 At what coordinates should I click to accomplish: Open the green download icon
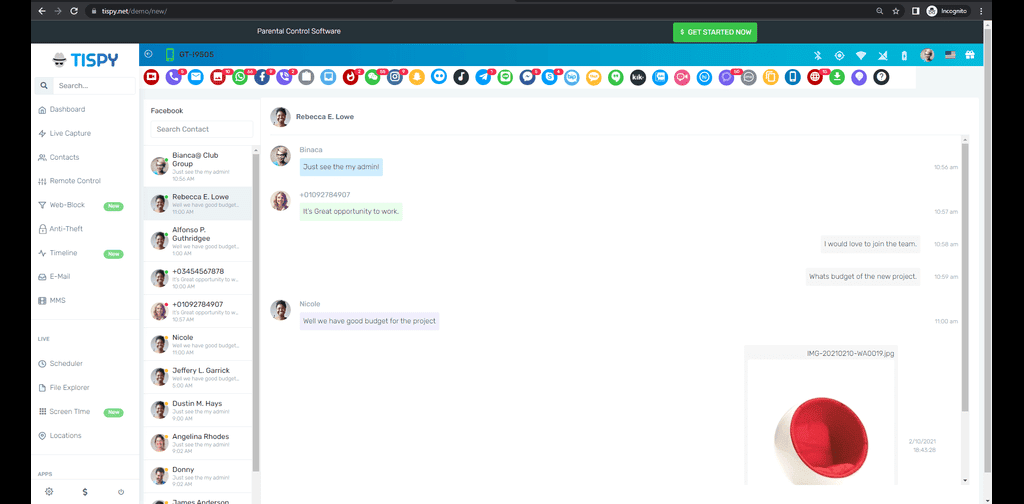click(x=837, y=77)
